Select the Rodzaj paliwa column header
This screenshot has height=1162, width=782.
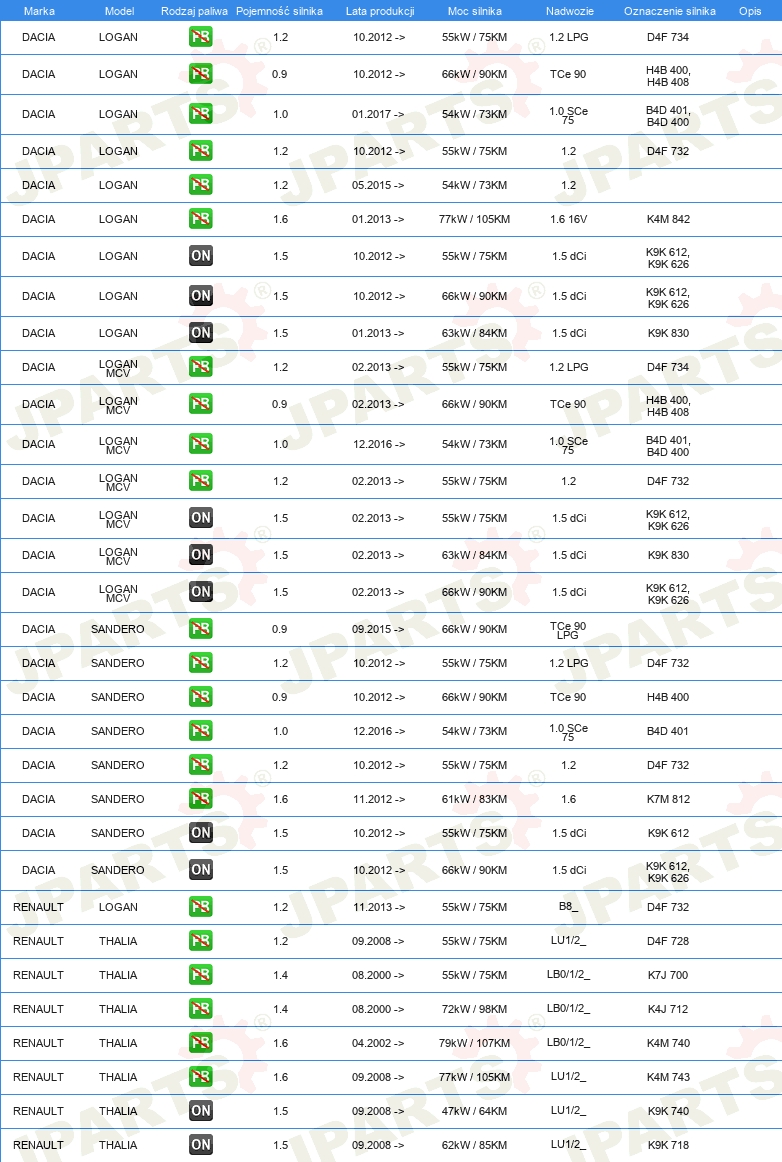[194, 11]
